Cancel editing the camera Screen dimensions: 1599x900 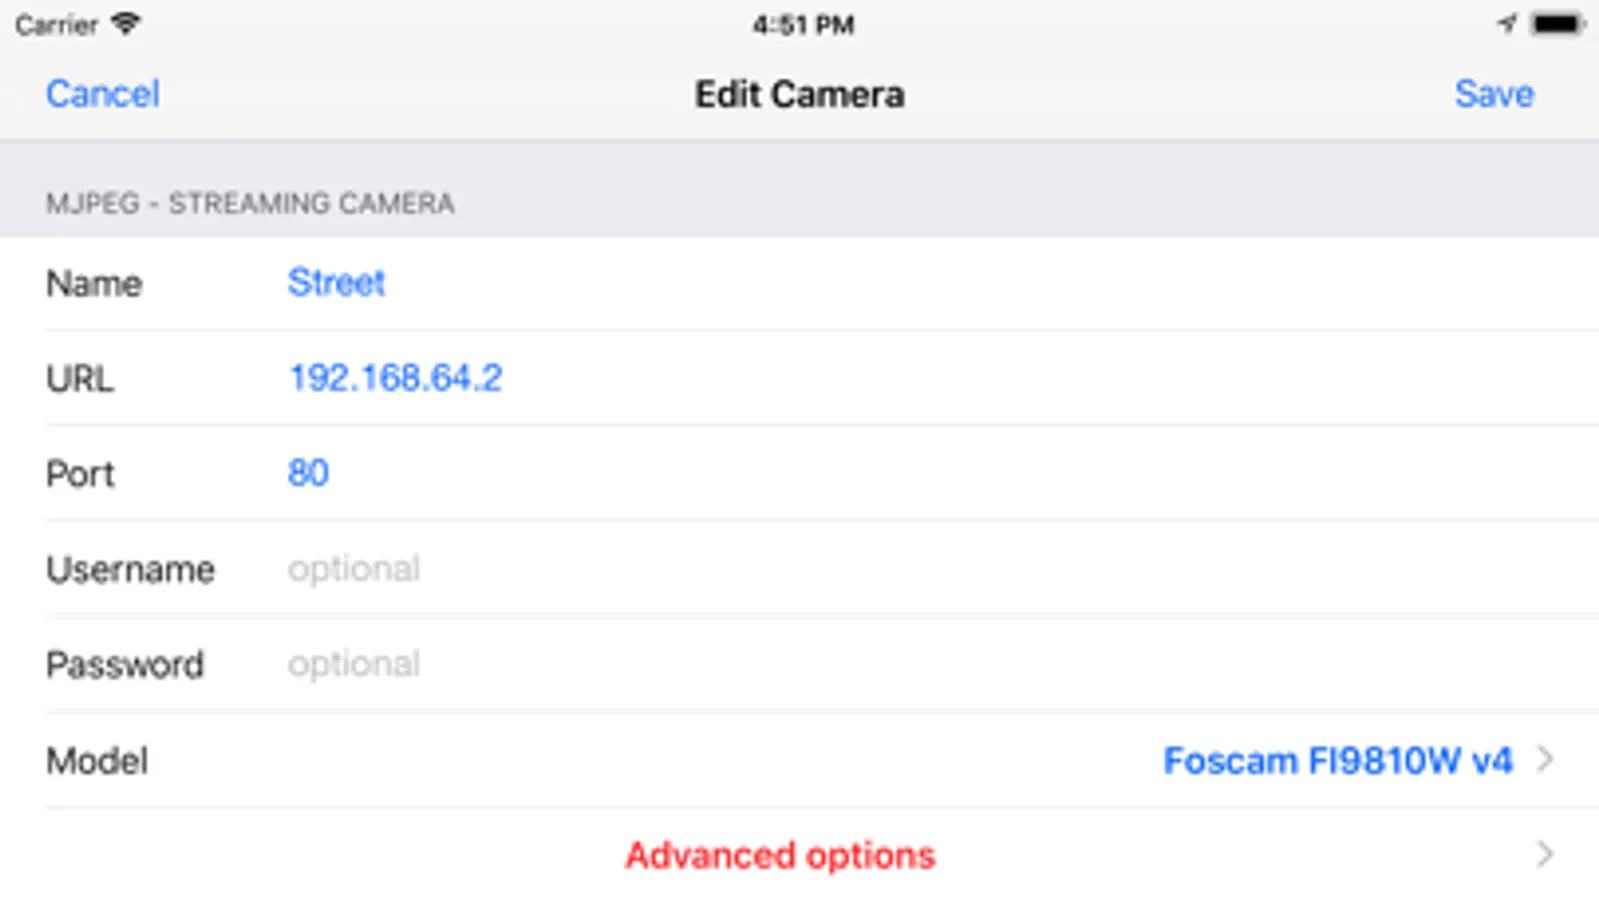pos(102,94)
